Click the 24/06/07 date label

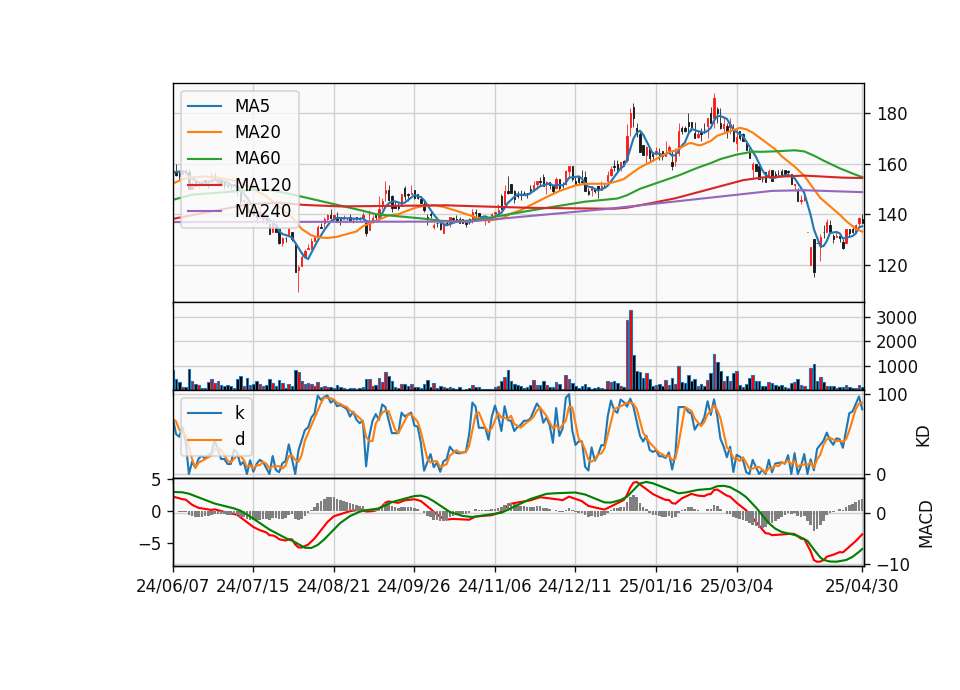[x=173, y=586]
